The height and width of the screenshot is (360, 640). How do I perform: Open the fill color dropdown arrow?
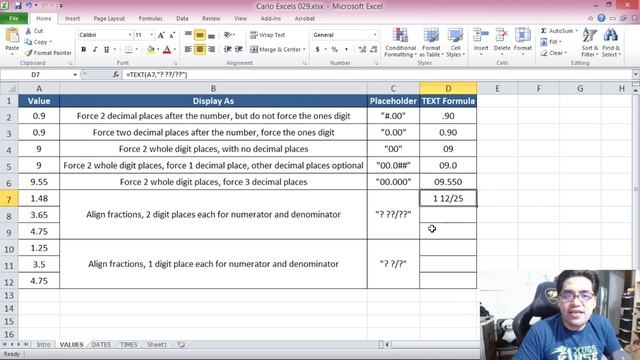click(158, 49)
